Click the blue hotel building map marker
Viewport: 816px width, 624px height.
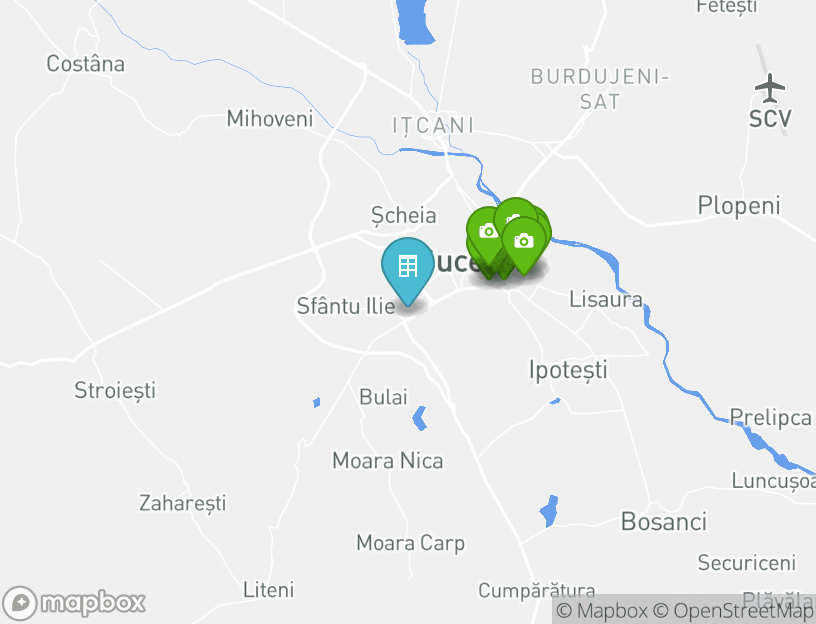pyautogui.click(x=407, y=266)
